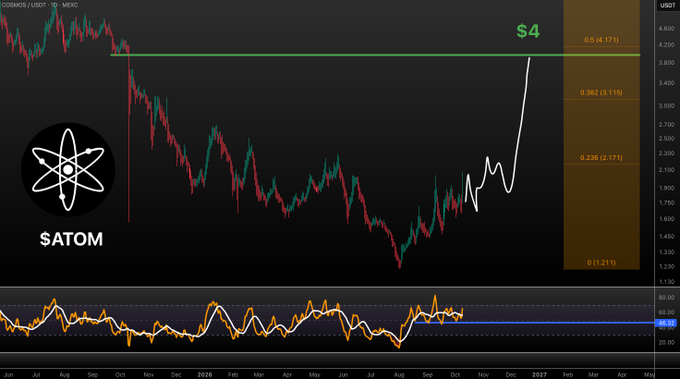Click the 0.5 (4.171) Fibonacci level label
The height and width of the screenshot is (379, 680).
click(601, 40)
